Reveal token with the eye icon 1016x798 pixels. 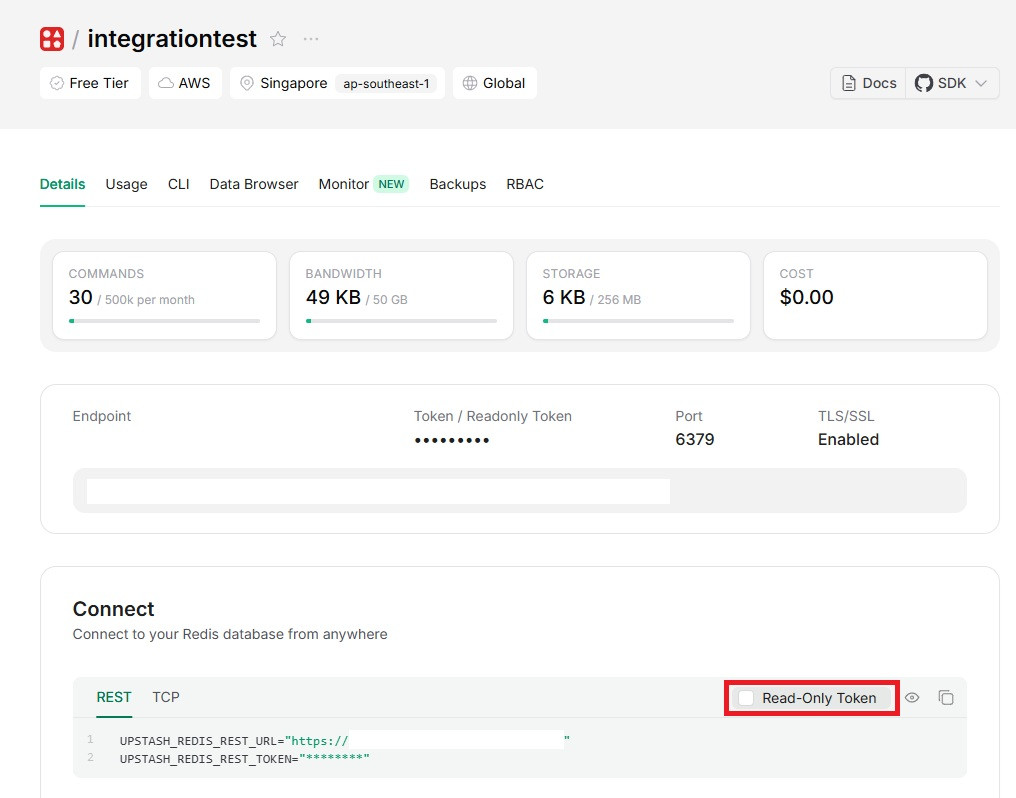coord(912,698)
